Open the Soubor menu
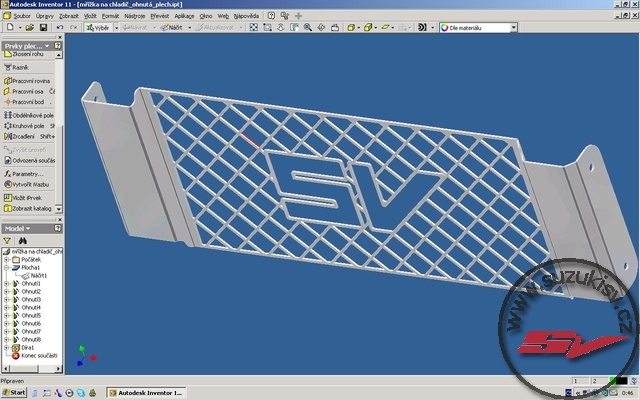This screenshot has width=640, height=400. coord(22,16)
